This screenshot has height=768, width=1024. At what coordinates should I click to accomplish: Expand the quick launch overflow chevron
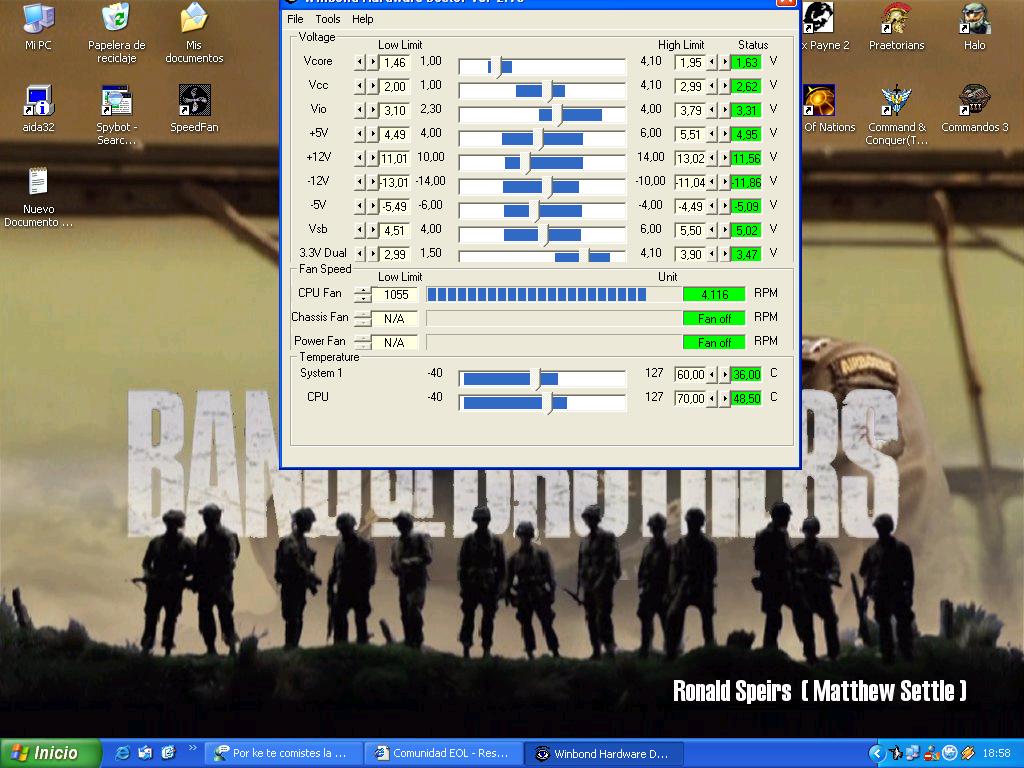coord(192,748)
